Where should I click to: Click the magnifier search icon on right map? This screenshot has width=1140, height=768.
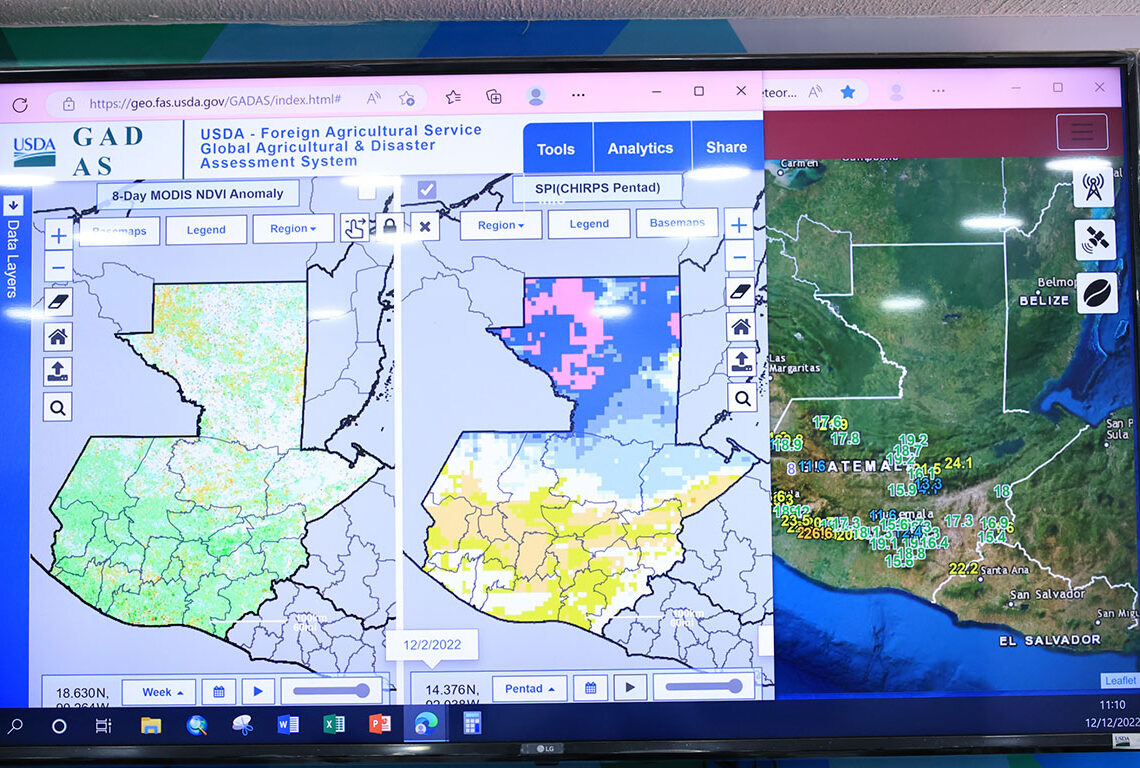point(741,398)
